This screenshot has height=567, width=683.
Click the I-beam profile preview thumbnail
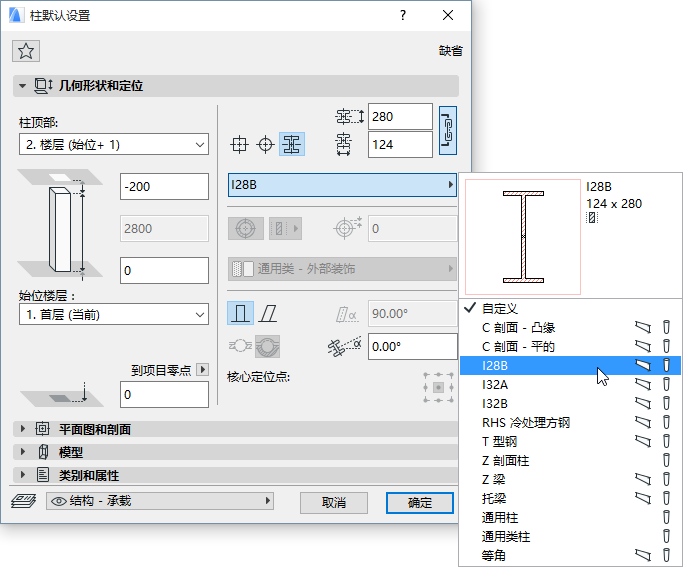pyautogui.click(x=523, y=237)
